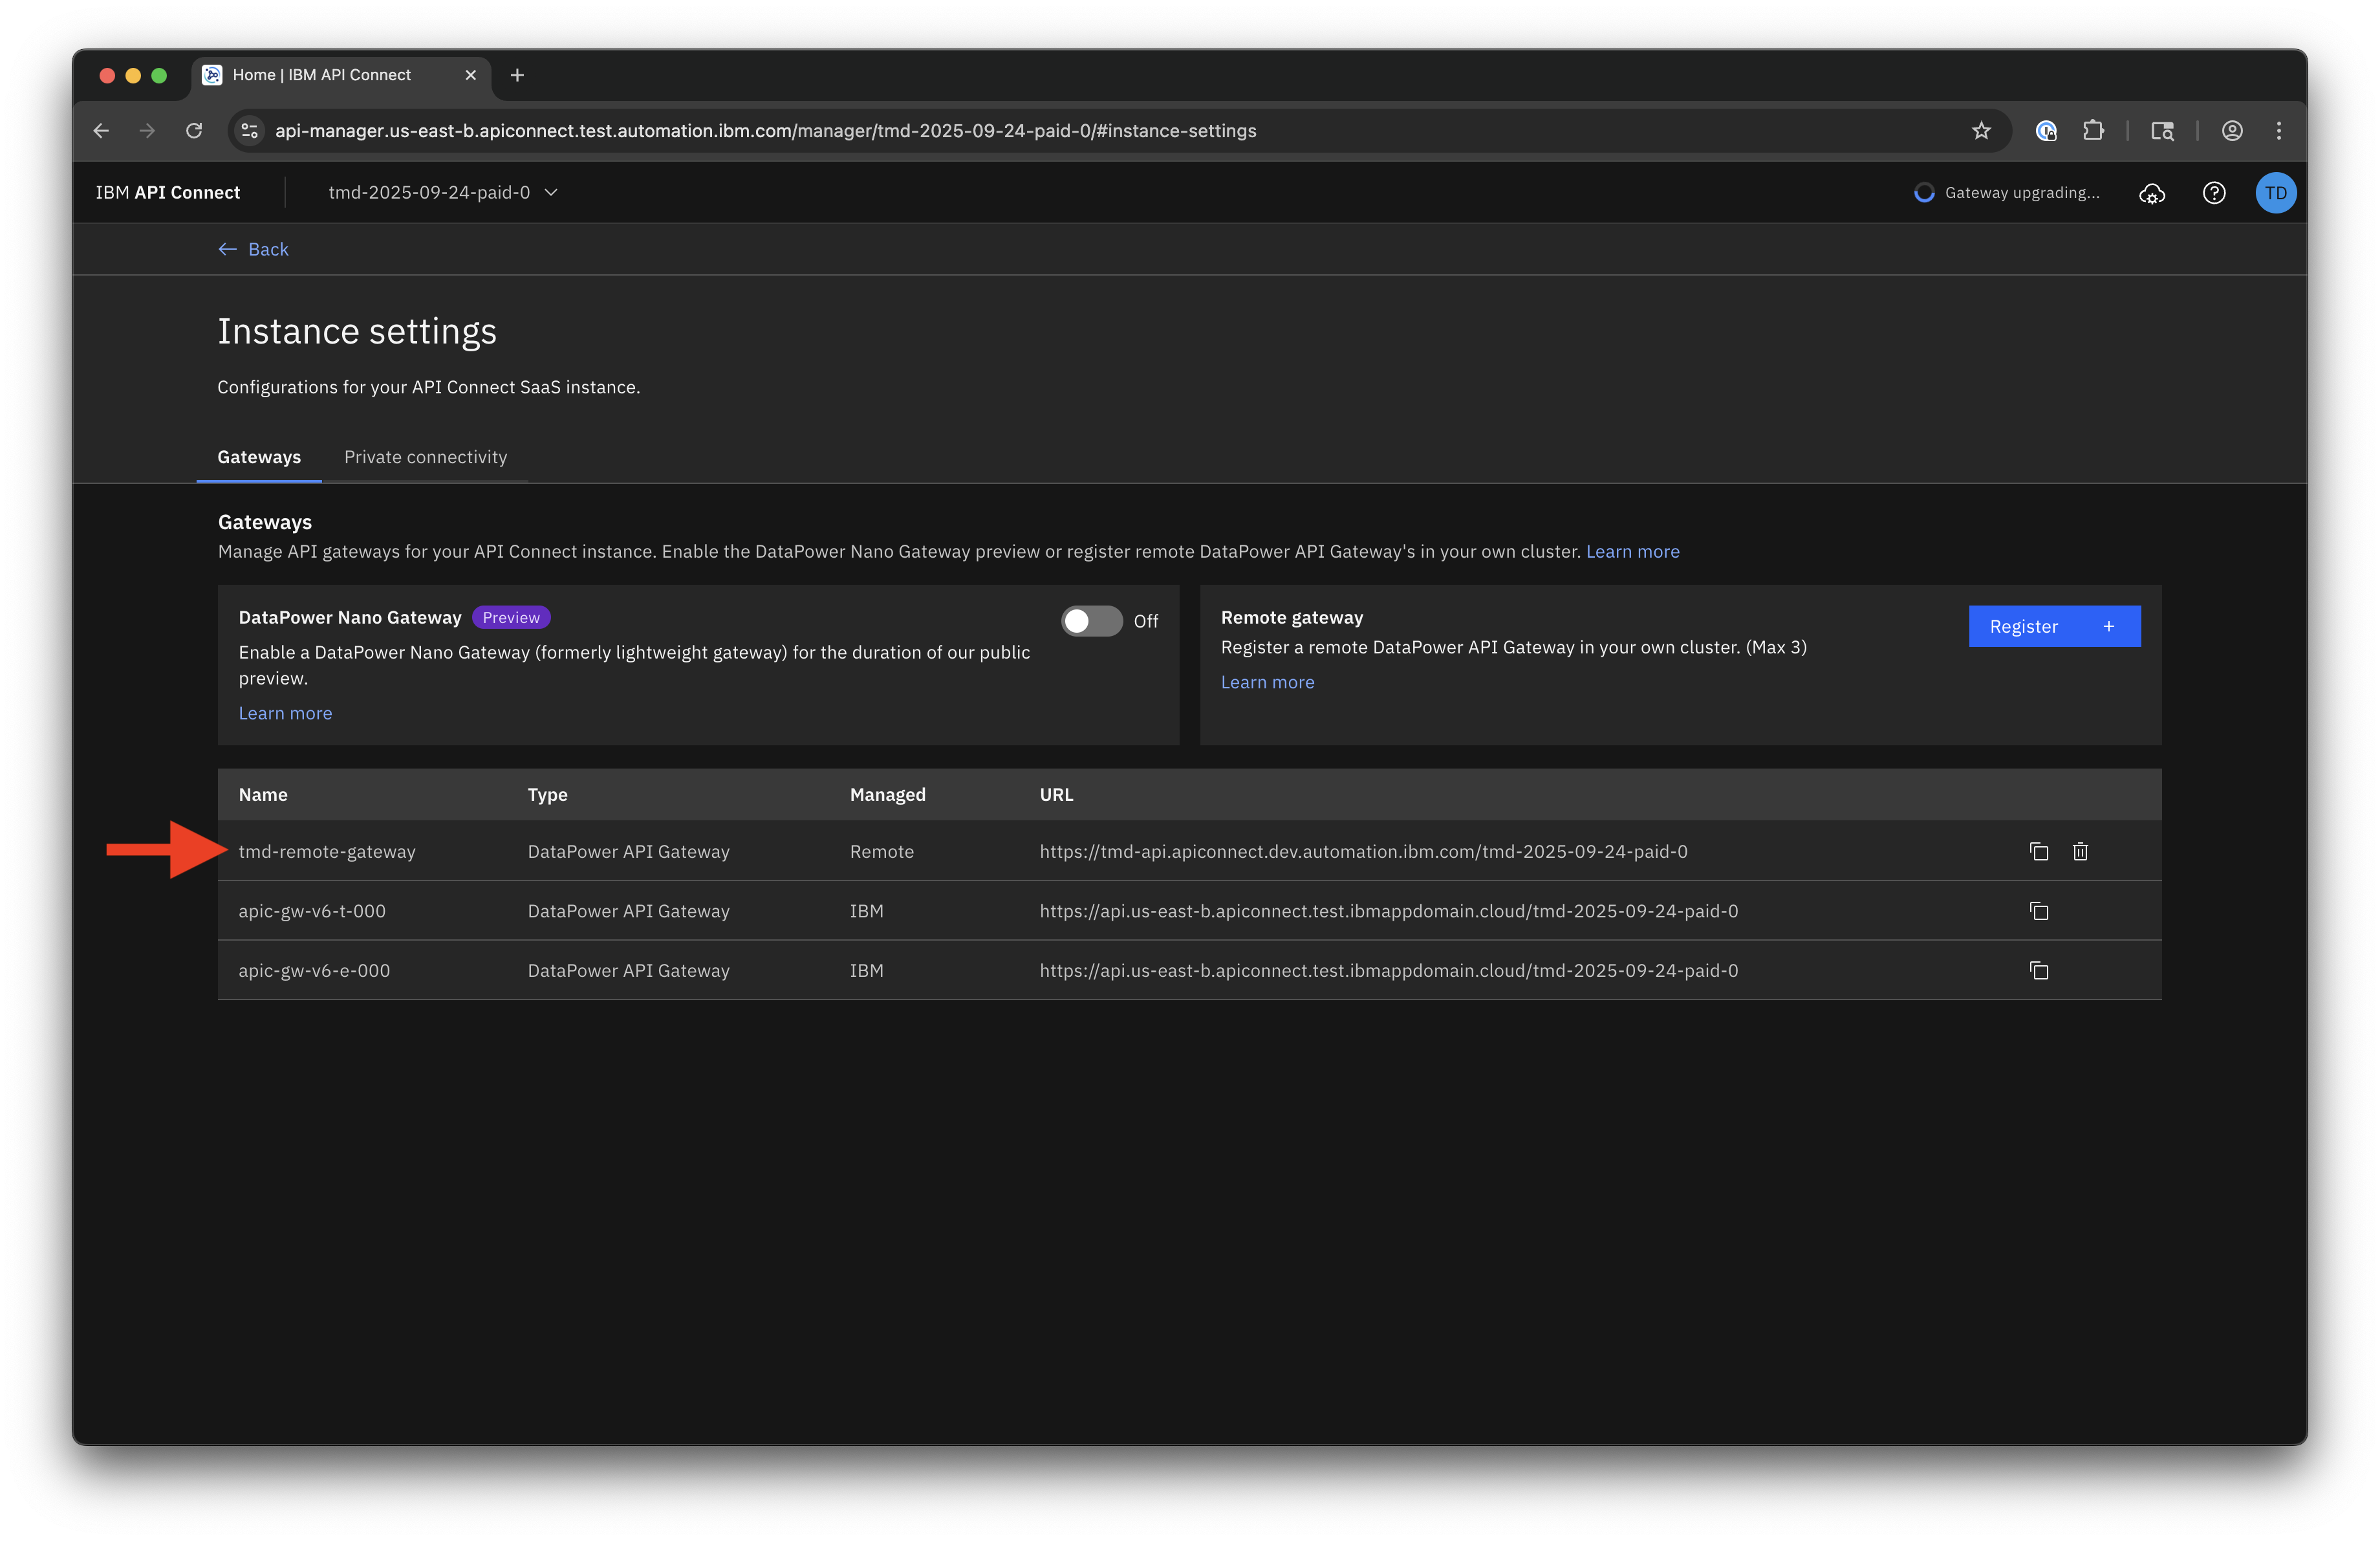This screenshot has width=2380, height=1541.
Task: Bookmark this page with star icon
Action: [1981, 131]
